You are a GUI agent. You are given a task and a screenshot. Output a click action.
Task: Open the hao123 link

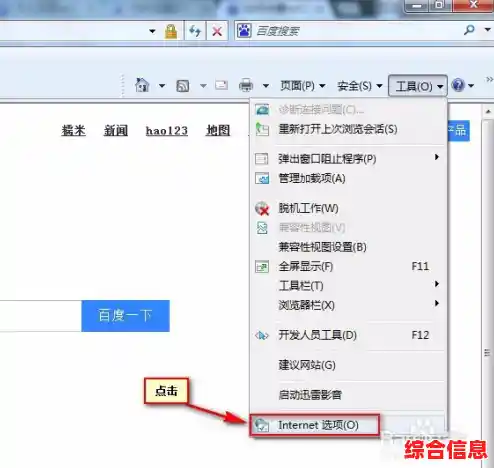click(x=167, y=130)
